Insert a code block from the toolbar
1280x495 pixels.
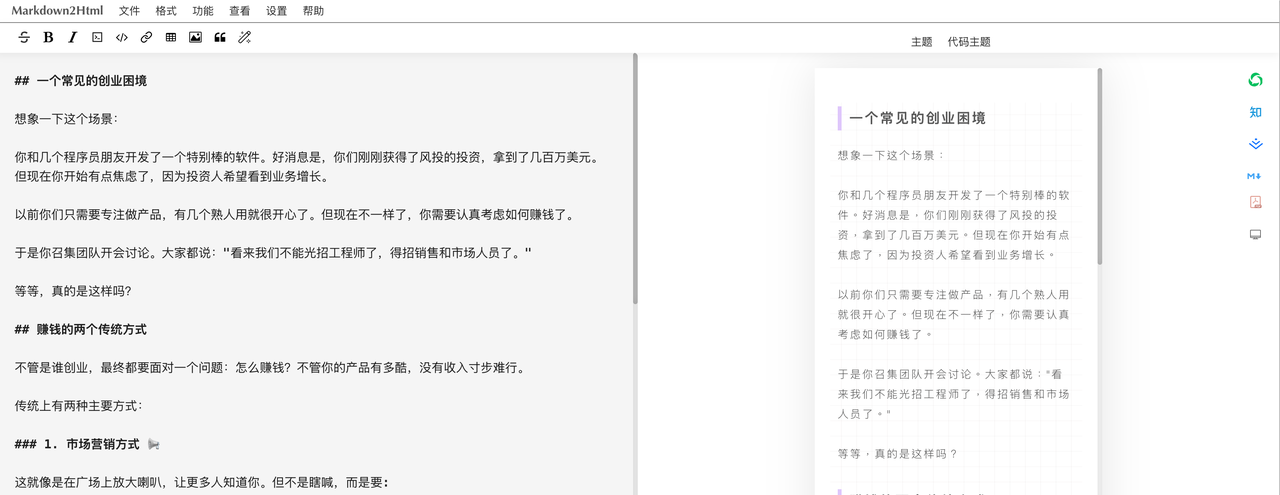(x=97, y=37)
